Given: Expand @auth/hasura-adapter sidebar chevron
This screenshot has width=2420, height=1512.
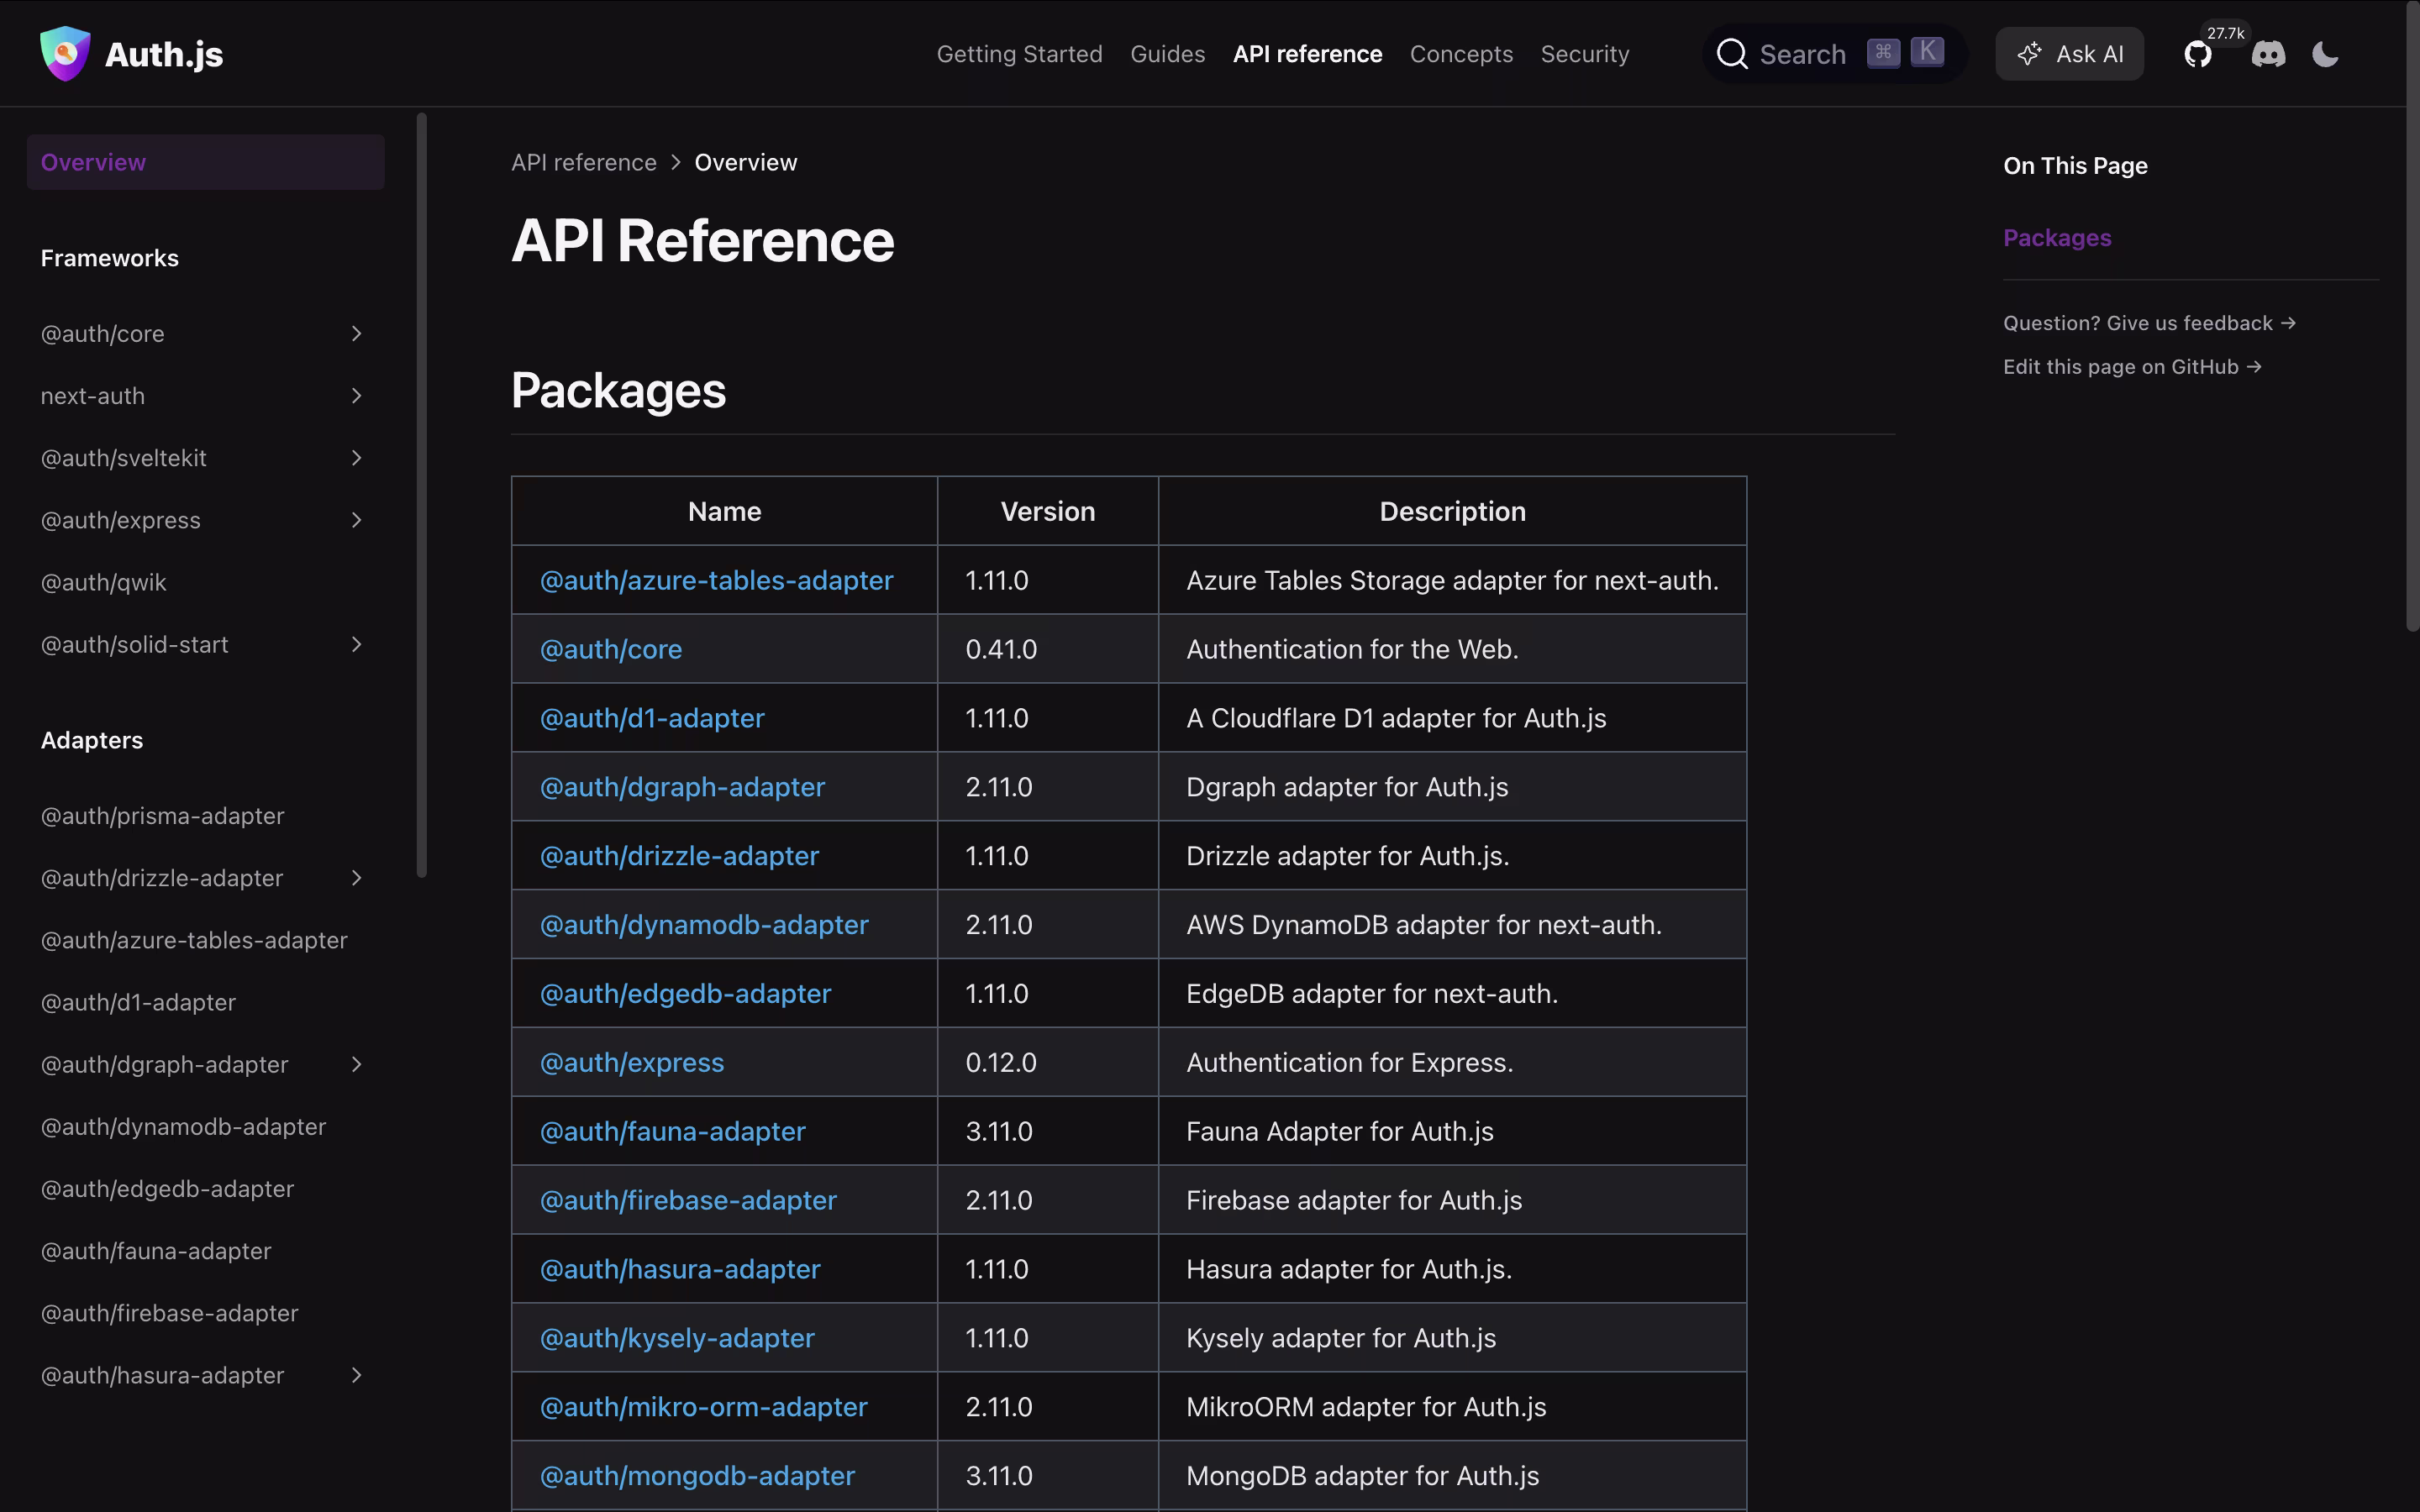Looking at the screenshot, I should coord(356,1375).
